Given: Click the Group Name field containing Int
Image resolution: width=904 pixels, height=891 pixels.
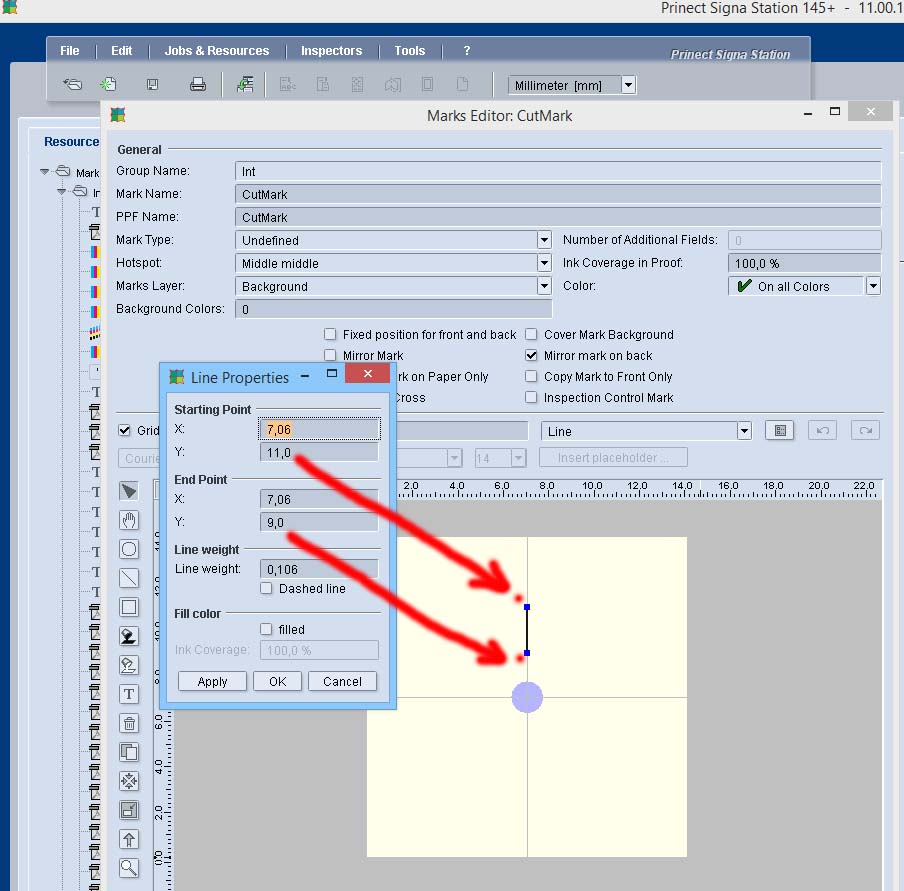Looking at the screenshot, I should click(x=558, y=171).
